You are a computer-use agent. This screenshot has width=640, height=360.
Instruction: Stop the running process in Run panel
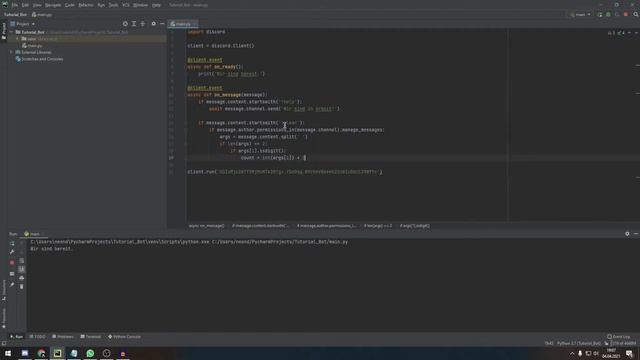[12, 263]
